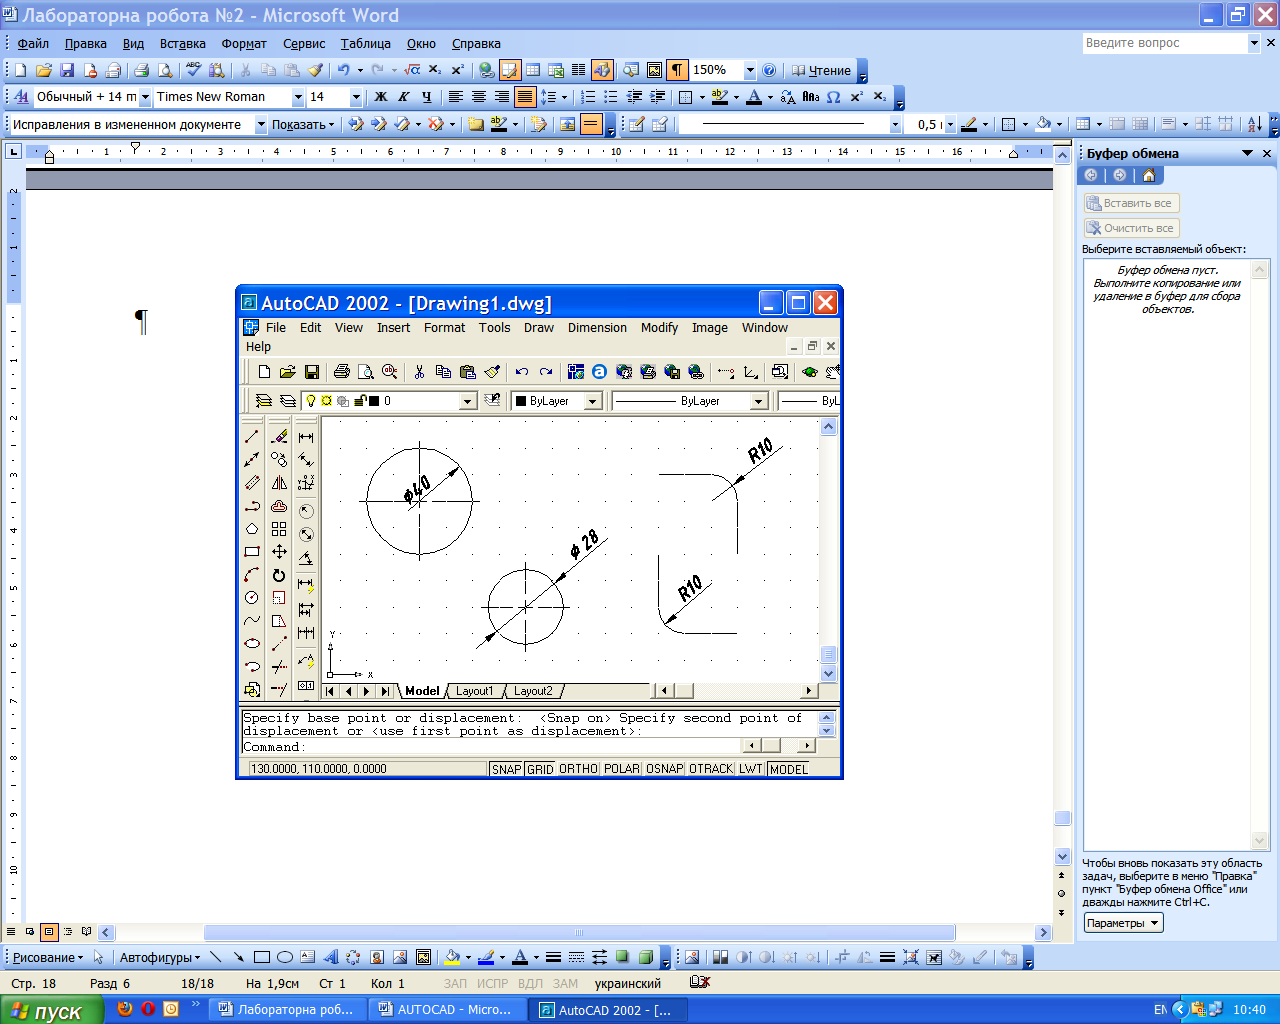This screenshot has width=1280, height=1024.
Task: Select the Rectangle tool in AutoCAD toolbar
Action: (x=252, y=552)
